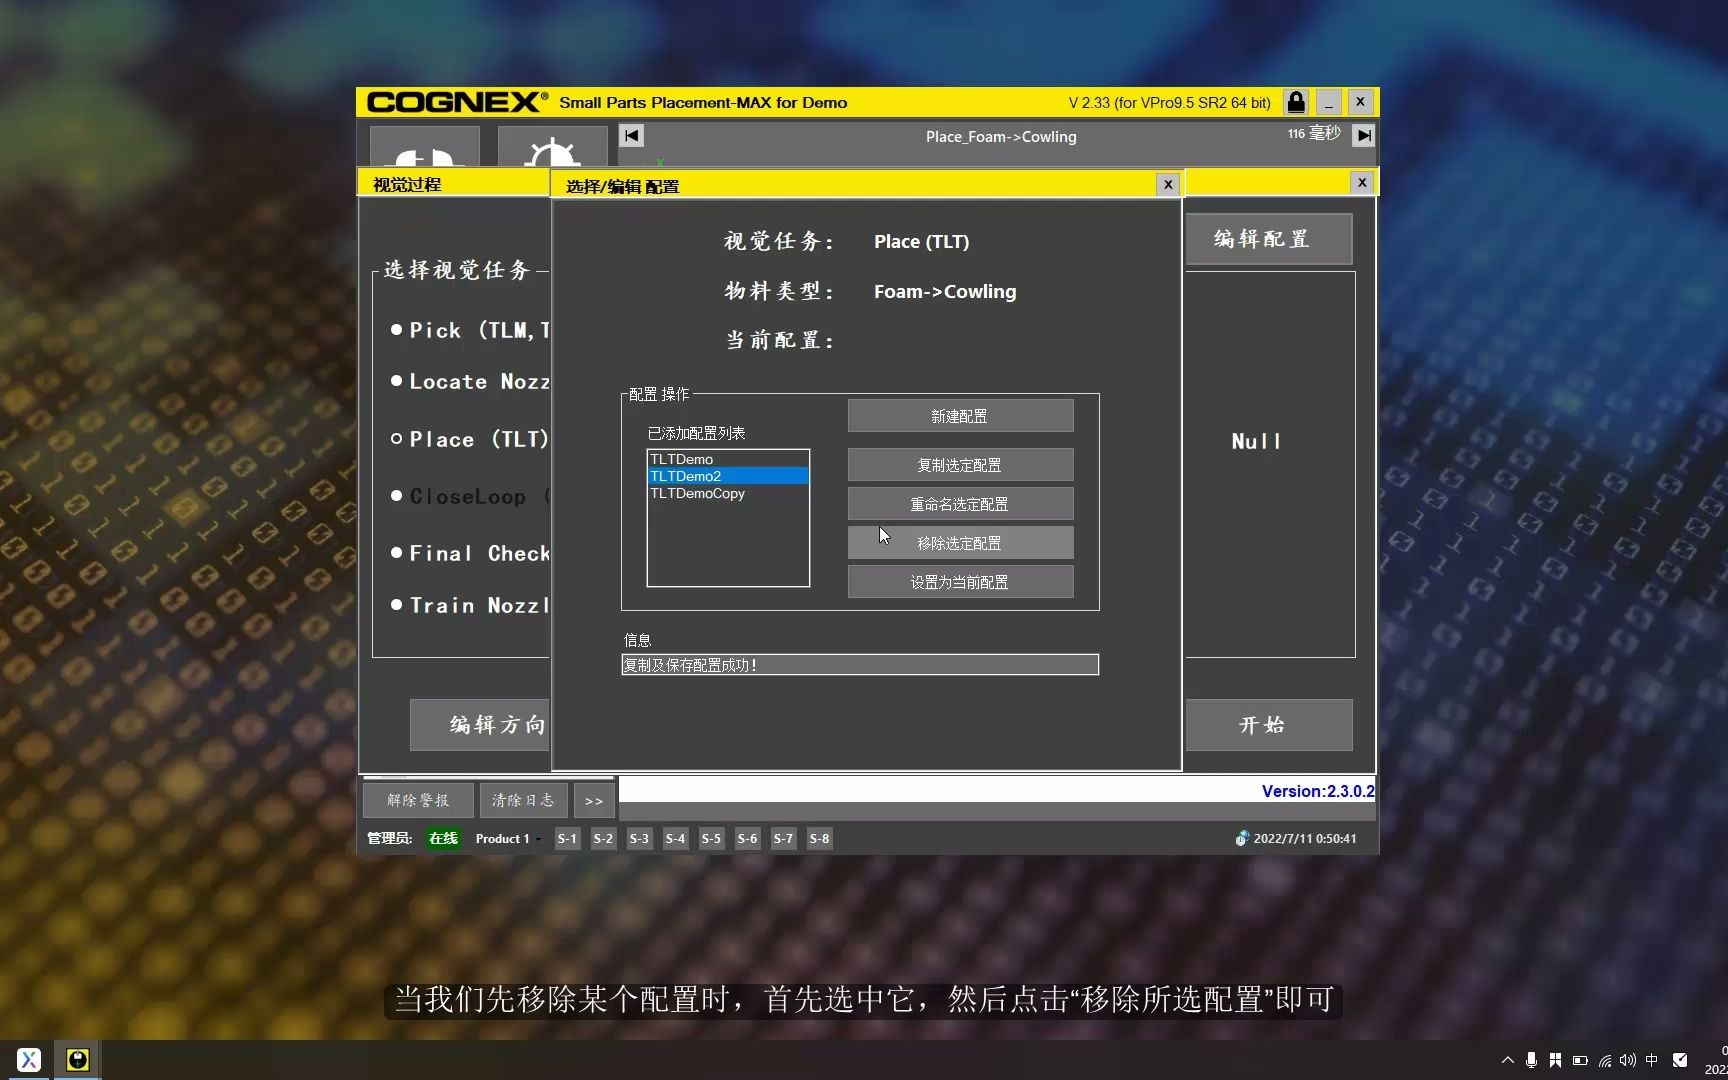Select the Pick (TLM) vision task radio button
Image resolution: width=1728 pixels, height=1080 pixels.
(x=398, y=330)
